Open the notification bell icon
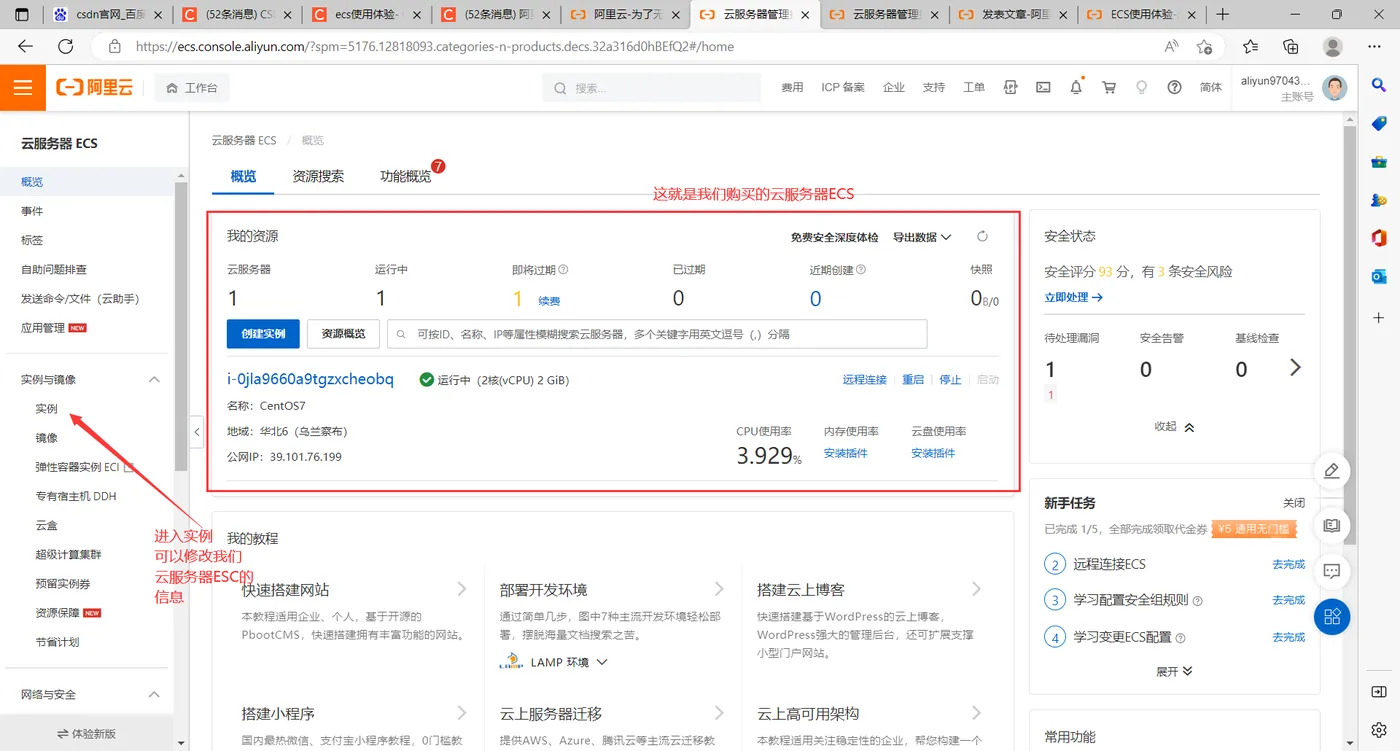 click(x=1076, y=87)
